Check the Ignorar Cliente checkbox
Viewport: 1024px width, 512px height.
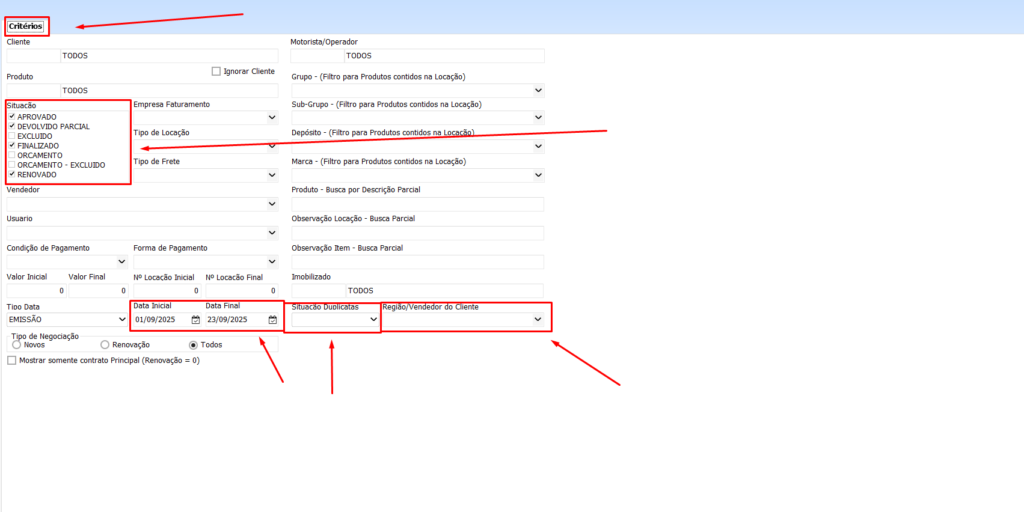pos(216,71)
